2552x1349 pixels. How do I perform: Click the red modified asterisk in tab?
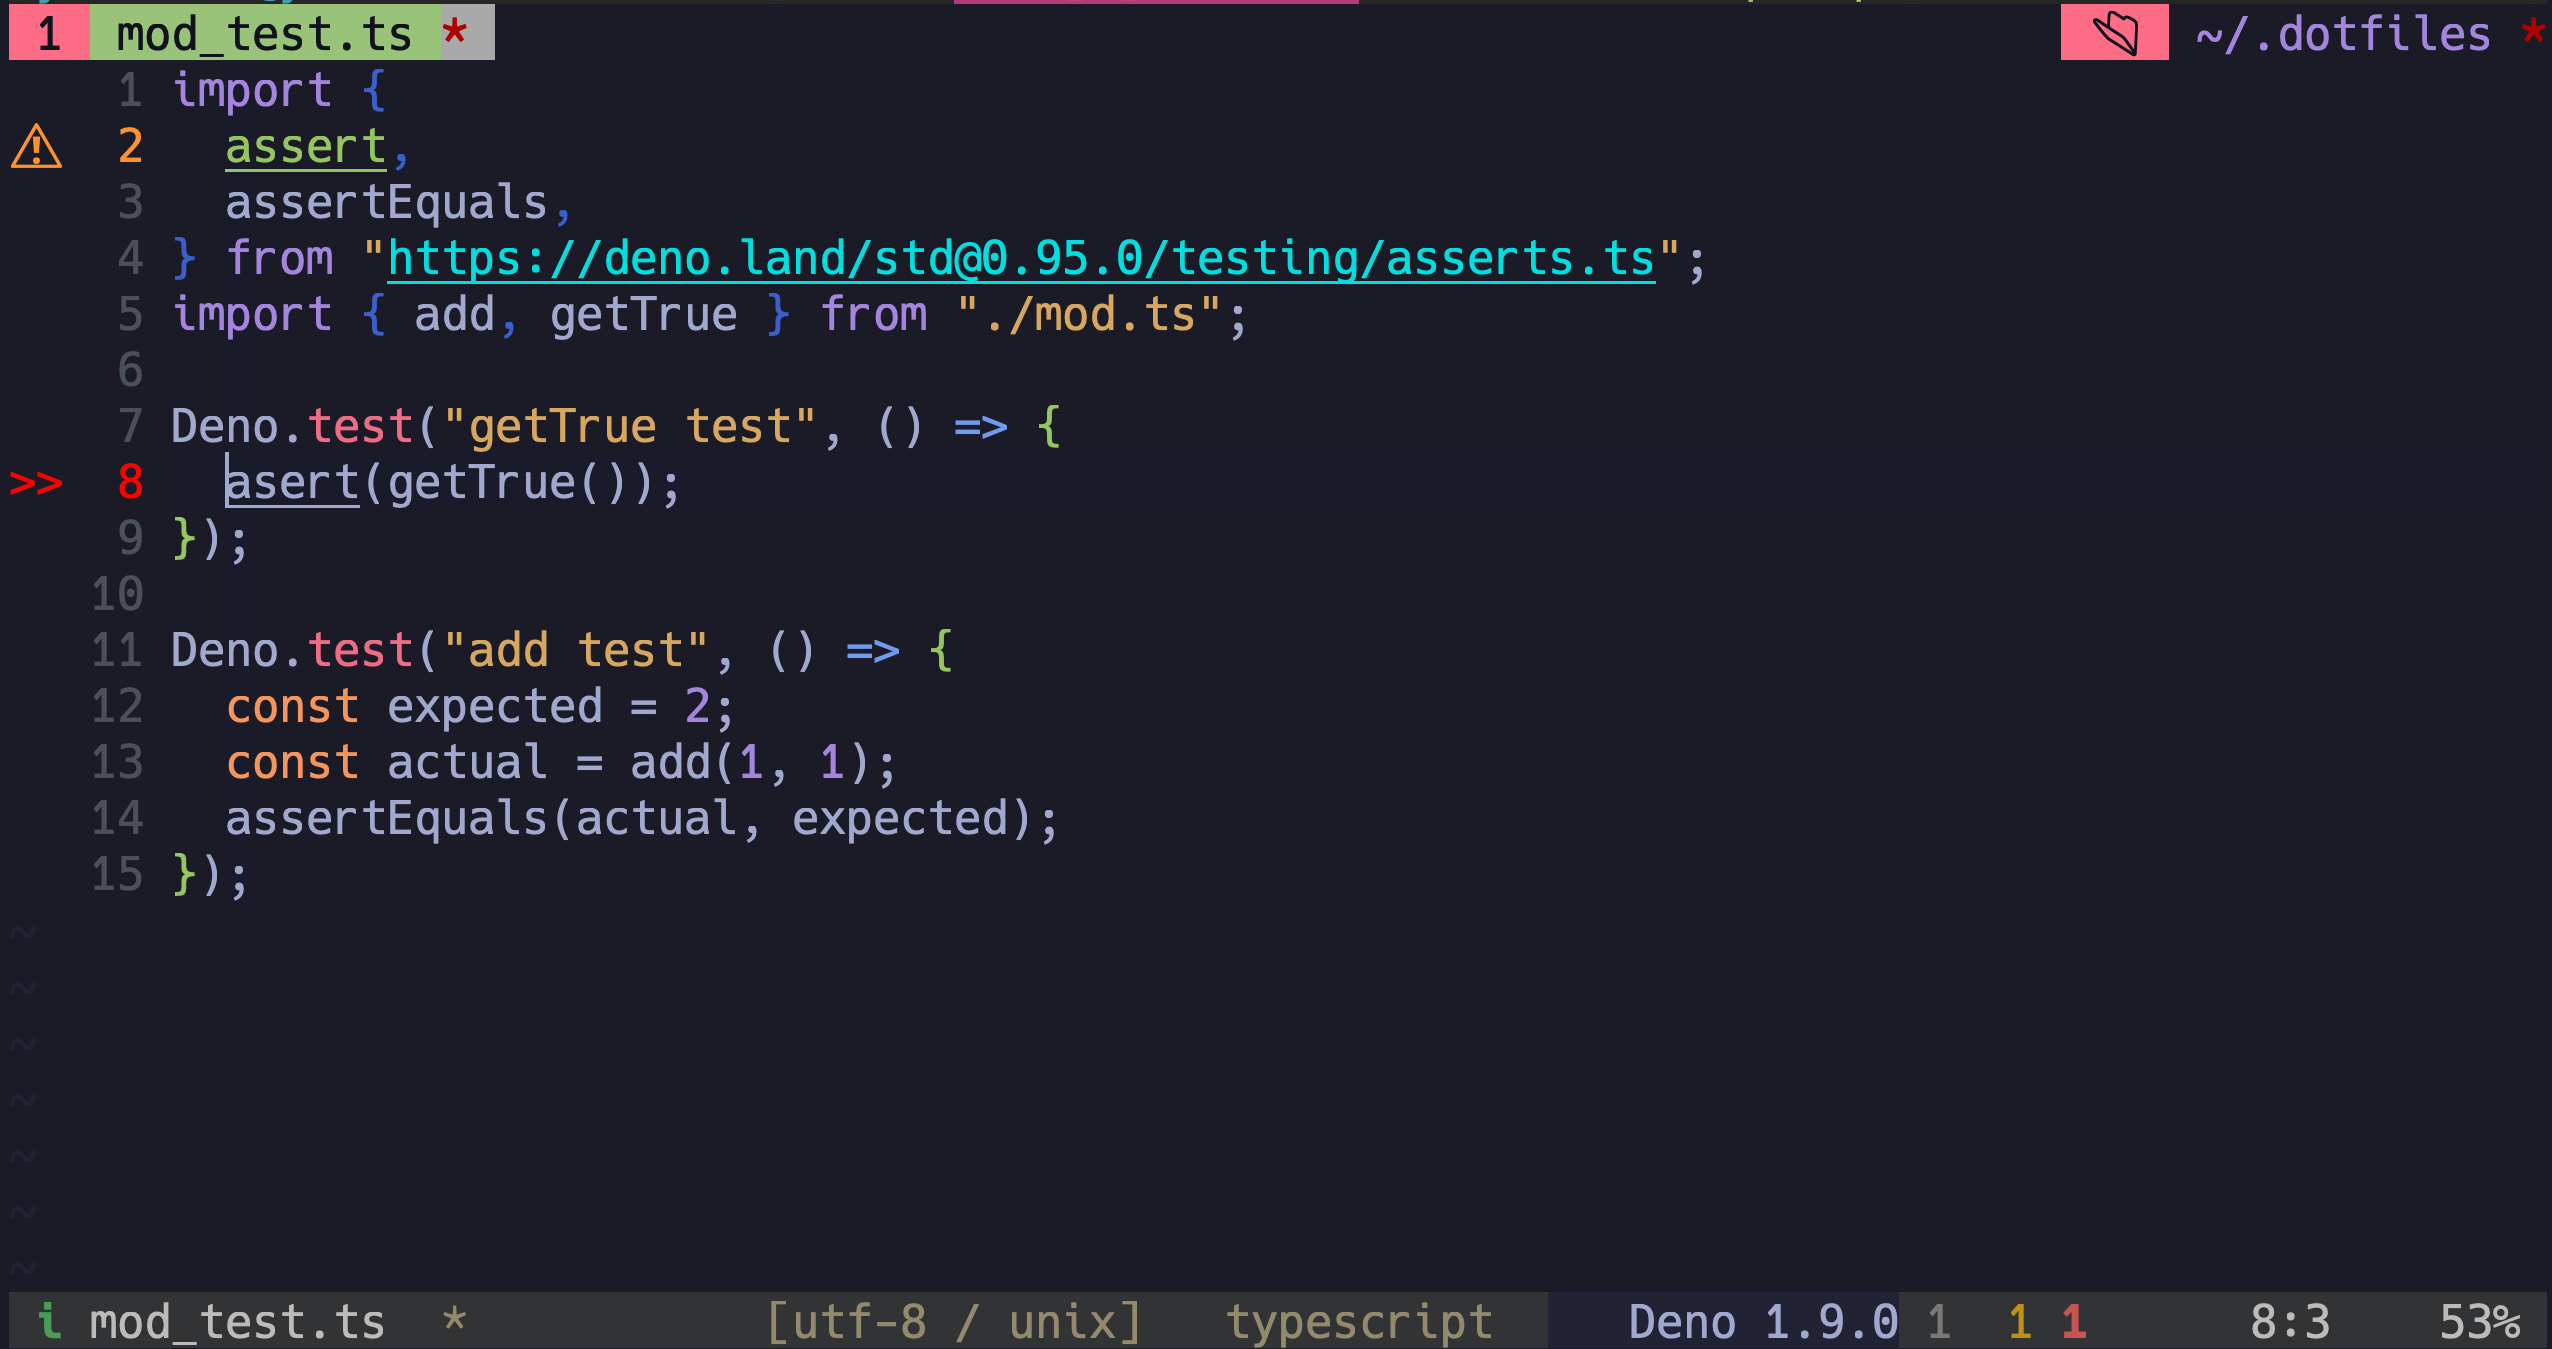(455, 33)
